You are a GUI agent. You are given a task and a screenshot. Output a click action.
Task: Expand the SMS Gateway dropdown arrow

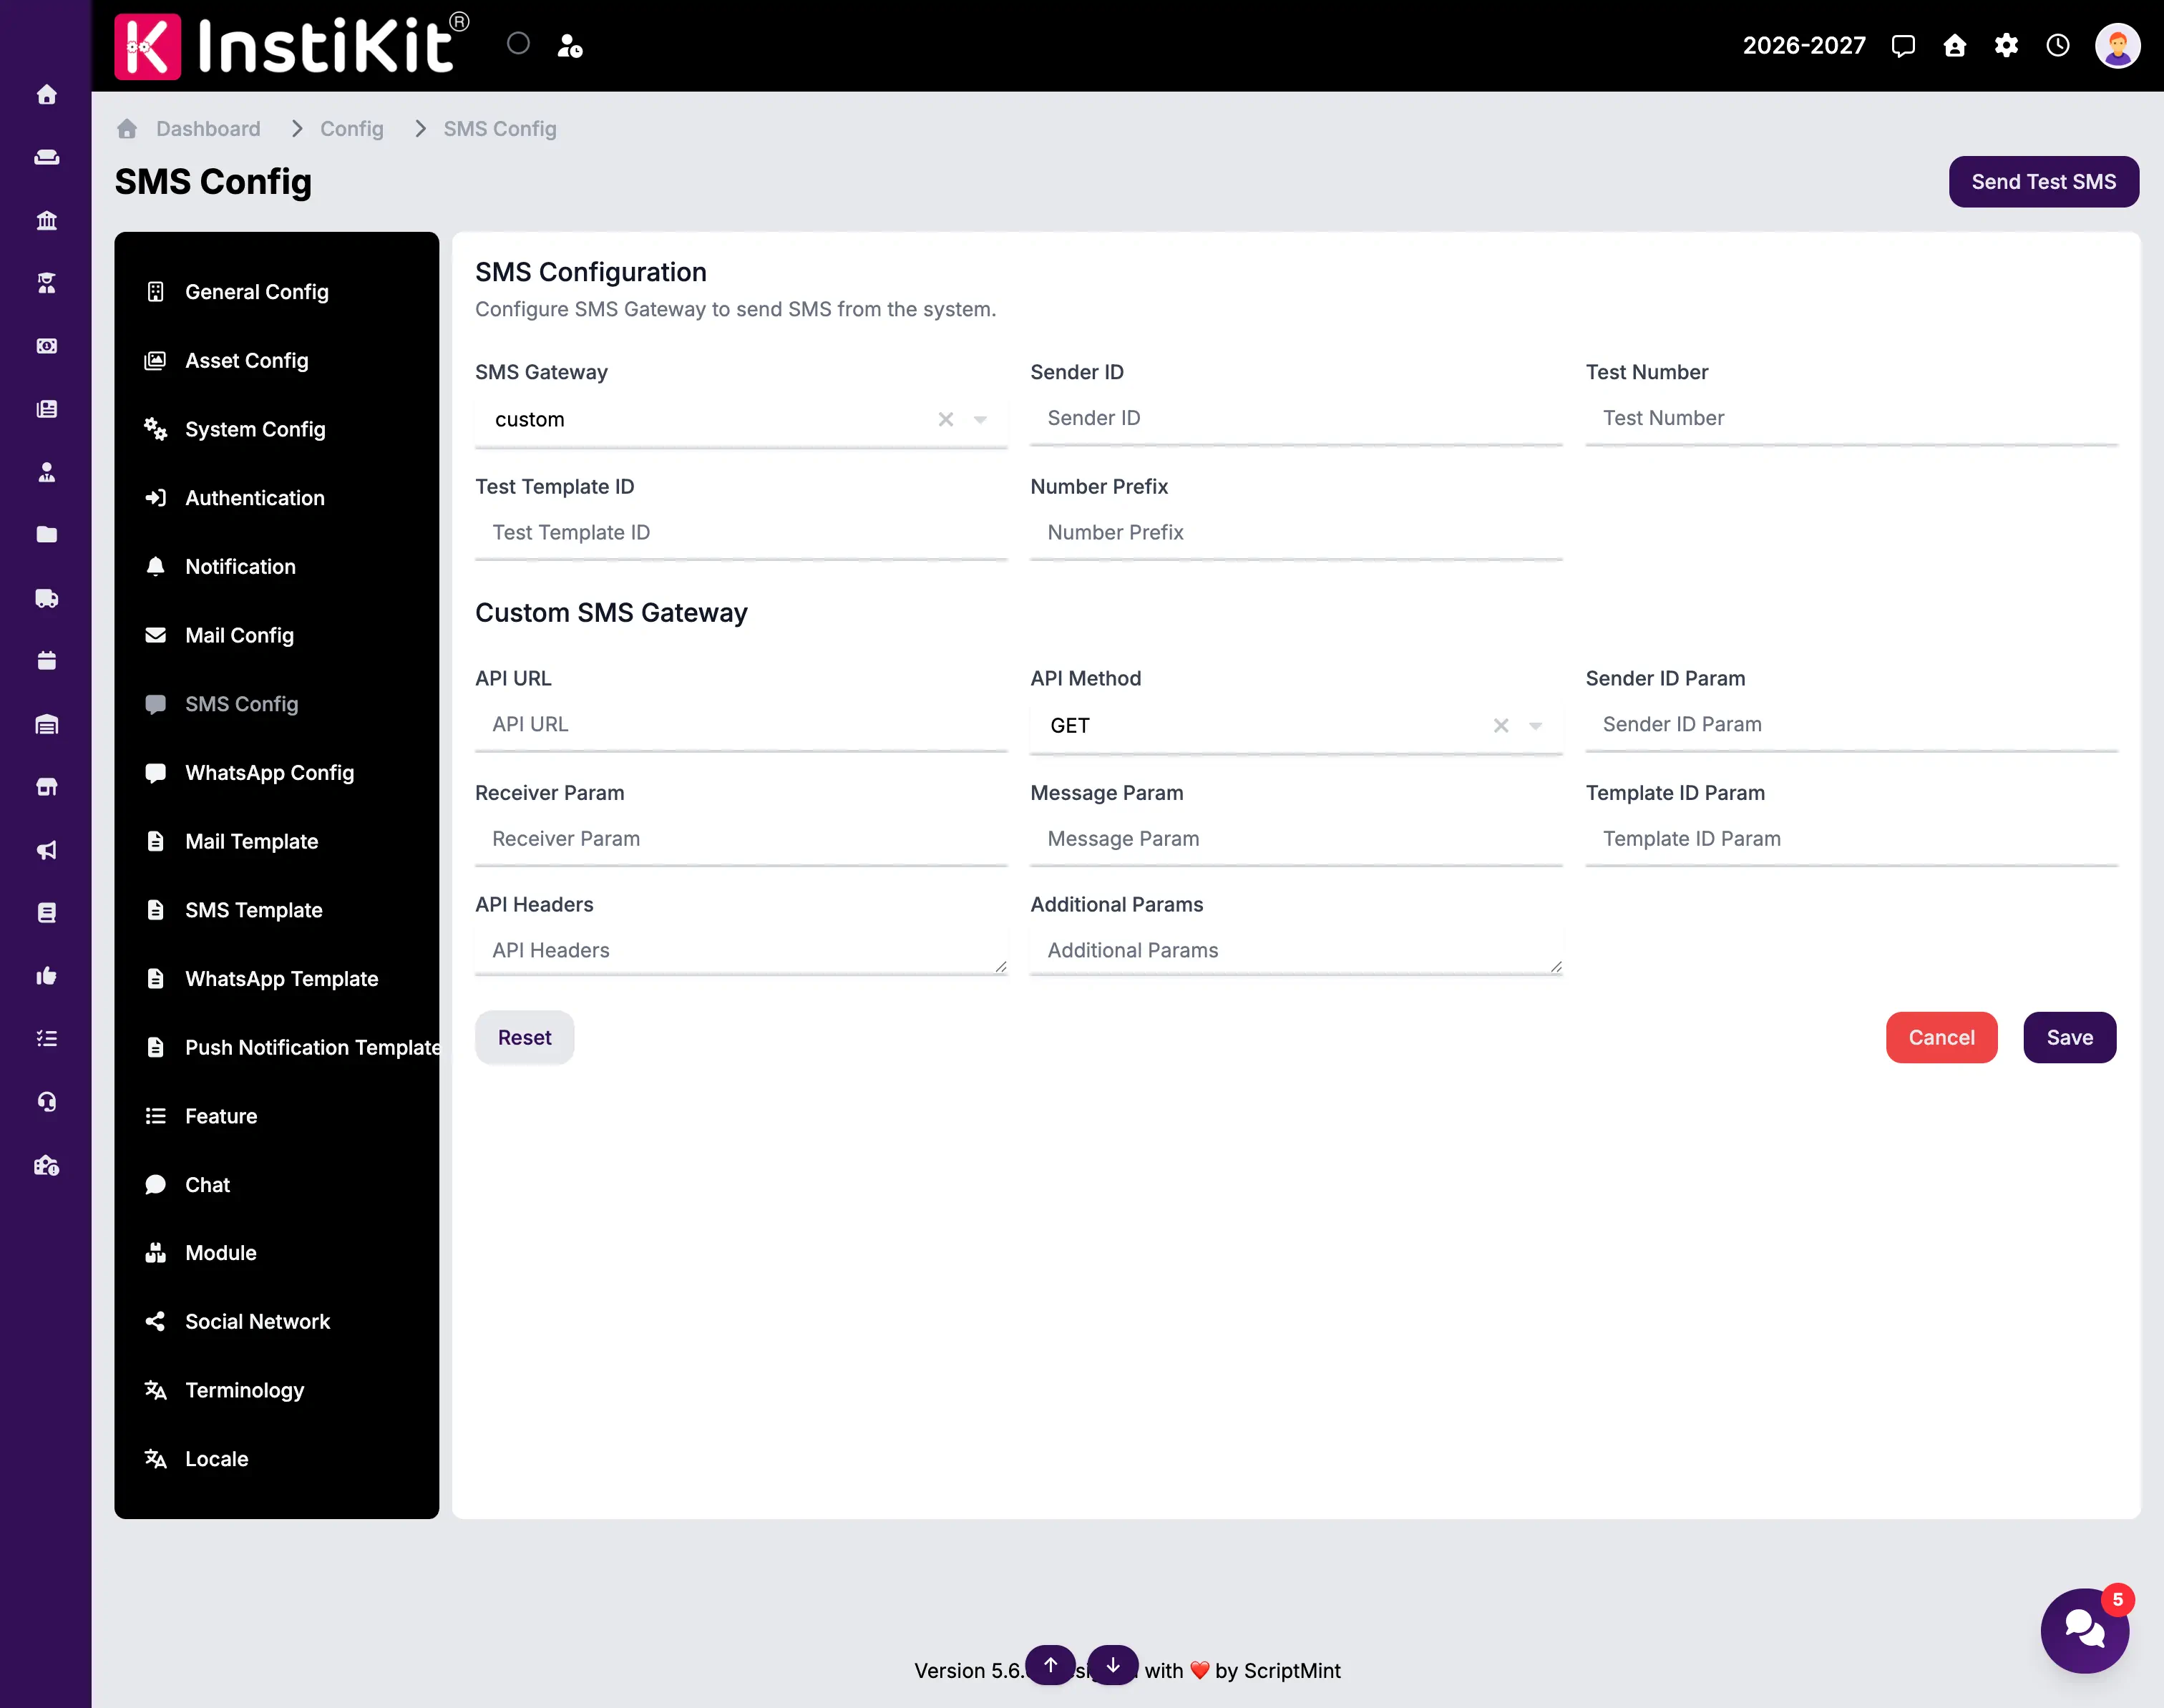[x=981, y=420]
